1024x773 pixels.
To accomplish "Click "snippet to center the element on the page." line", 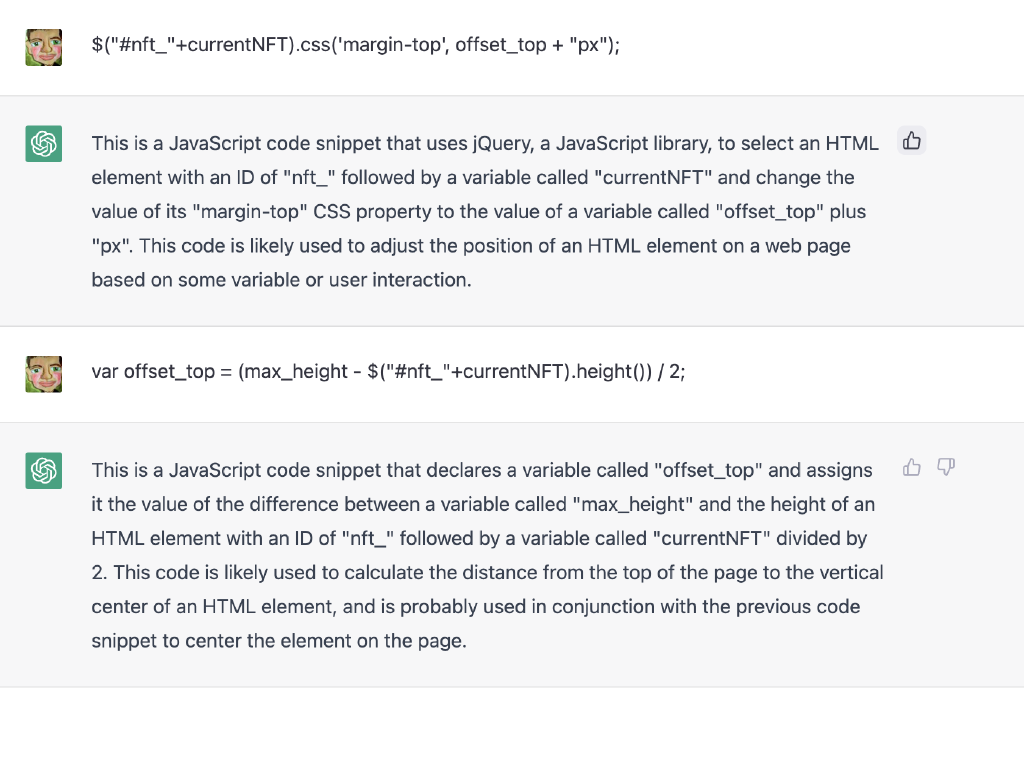I will (x=279, y=640).
